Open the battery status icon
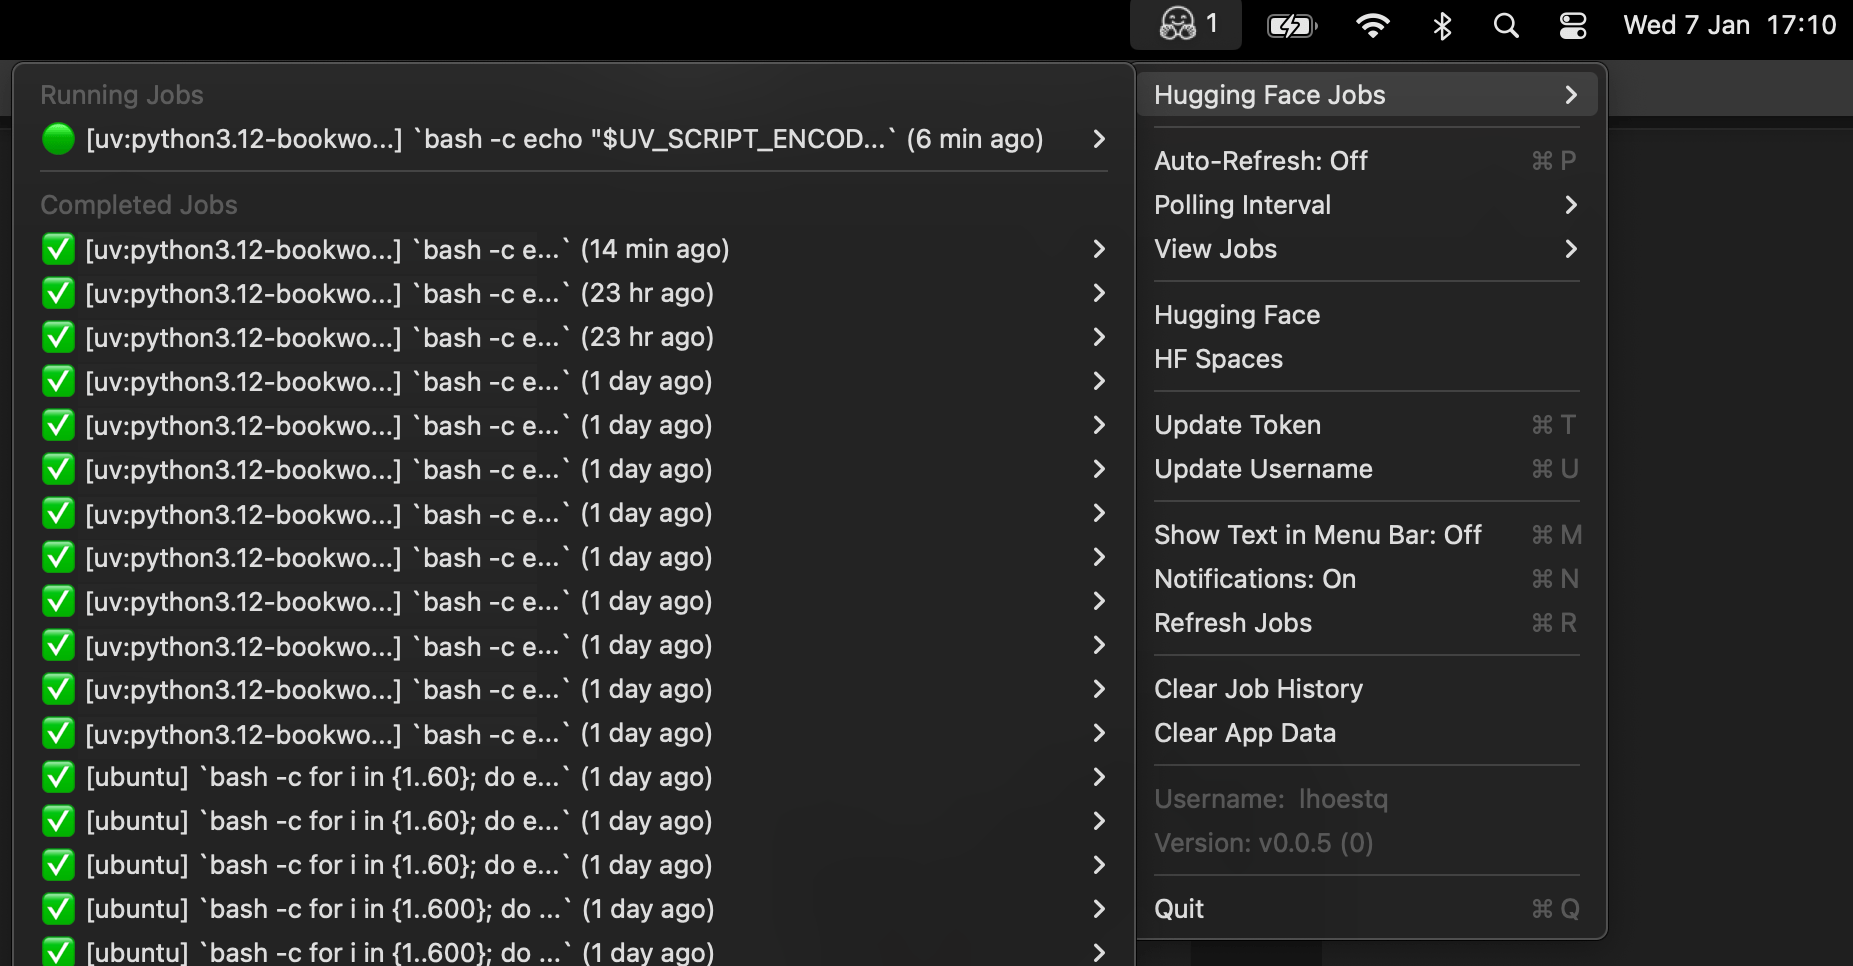This screenshot has width=1853, height=966. click(1291, 25)
